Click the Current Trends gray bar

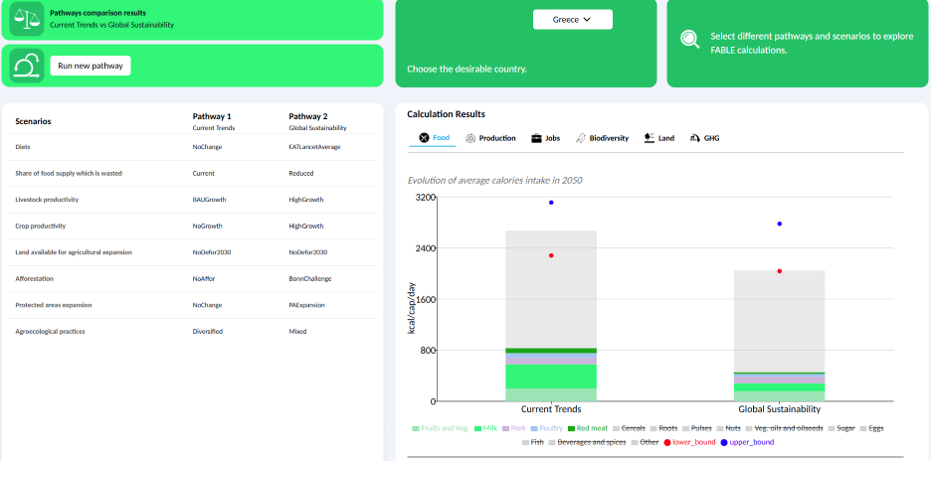click(550, 290)
